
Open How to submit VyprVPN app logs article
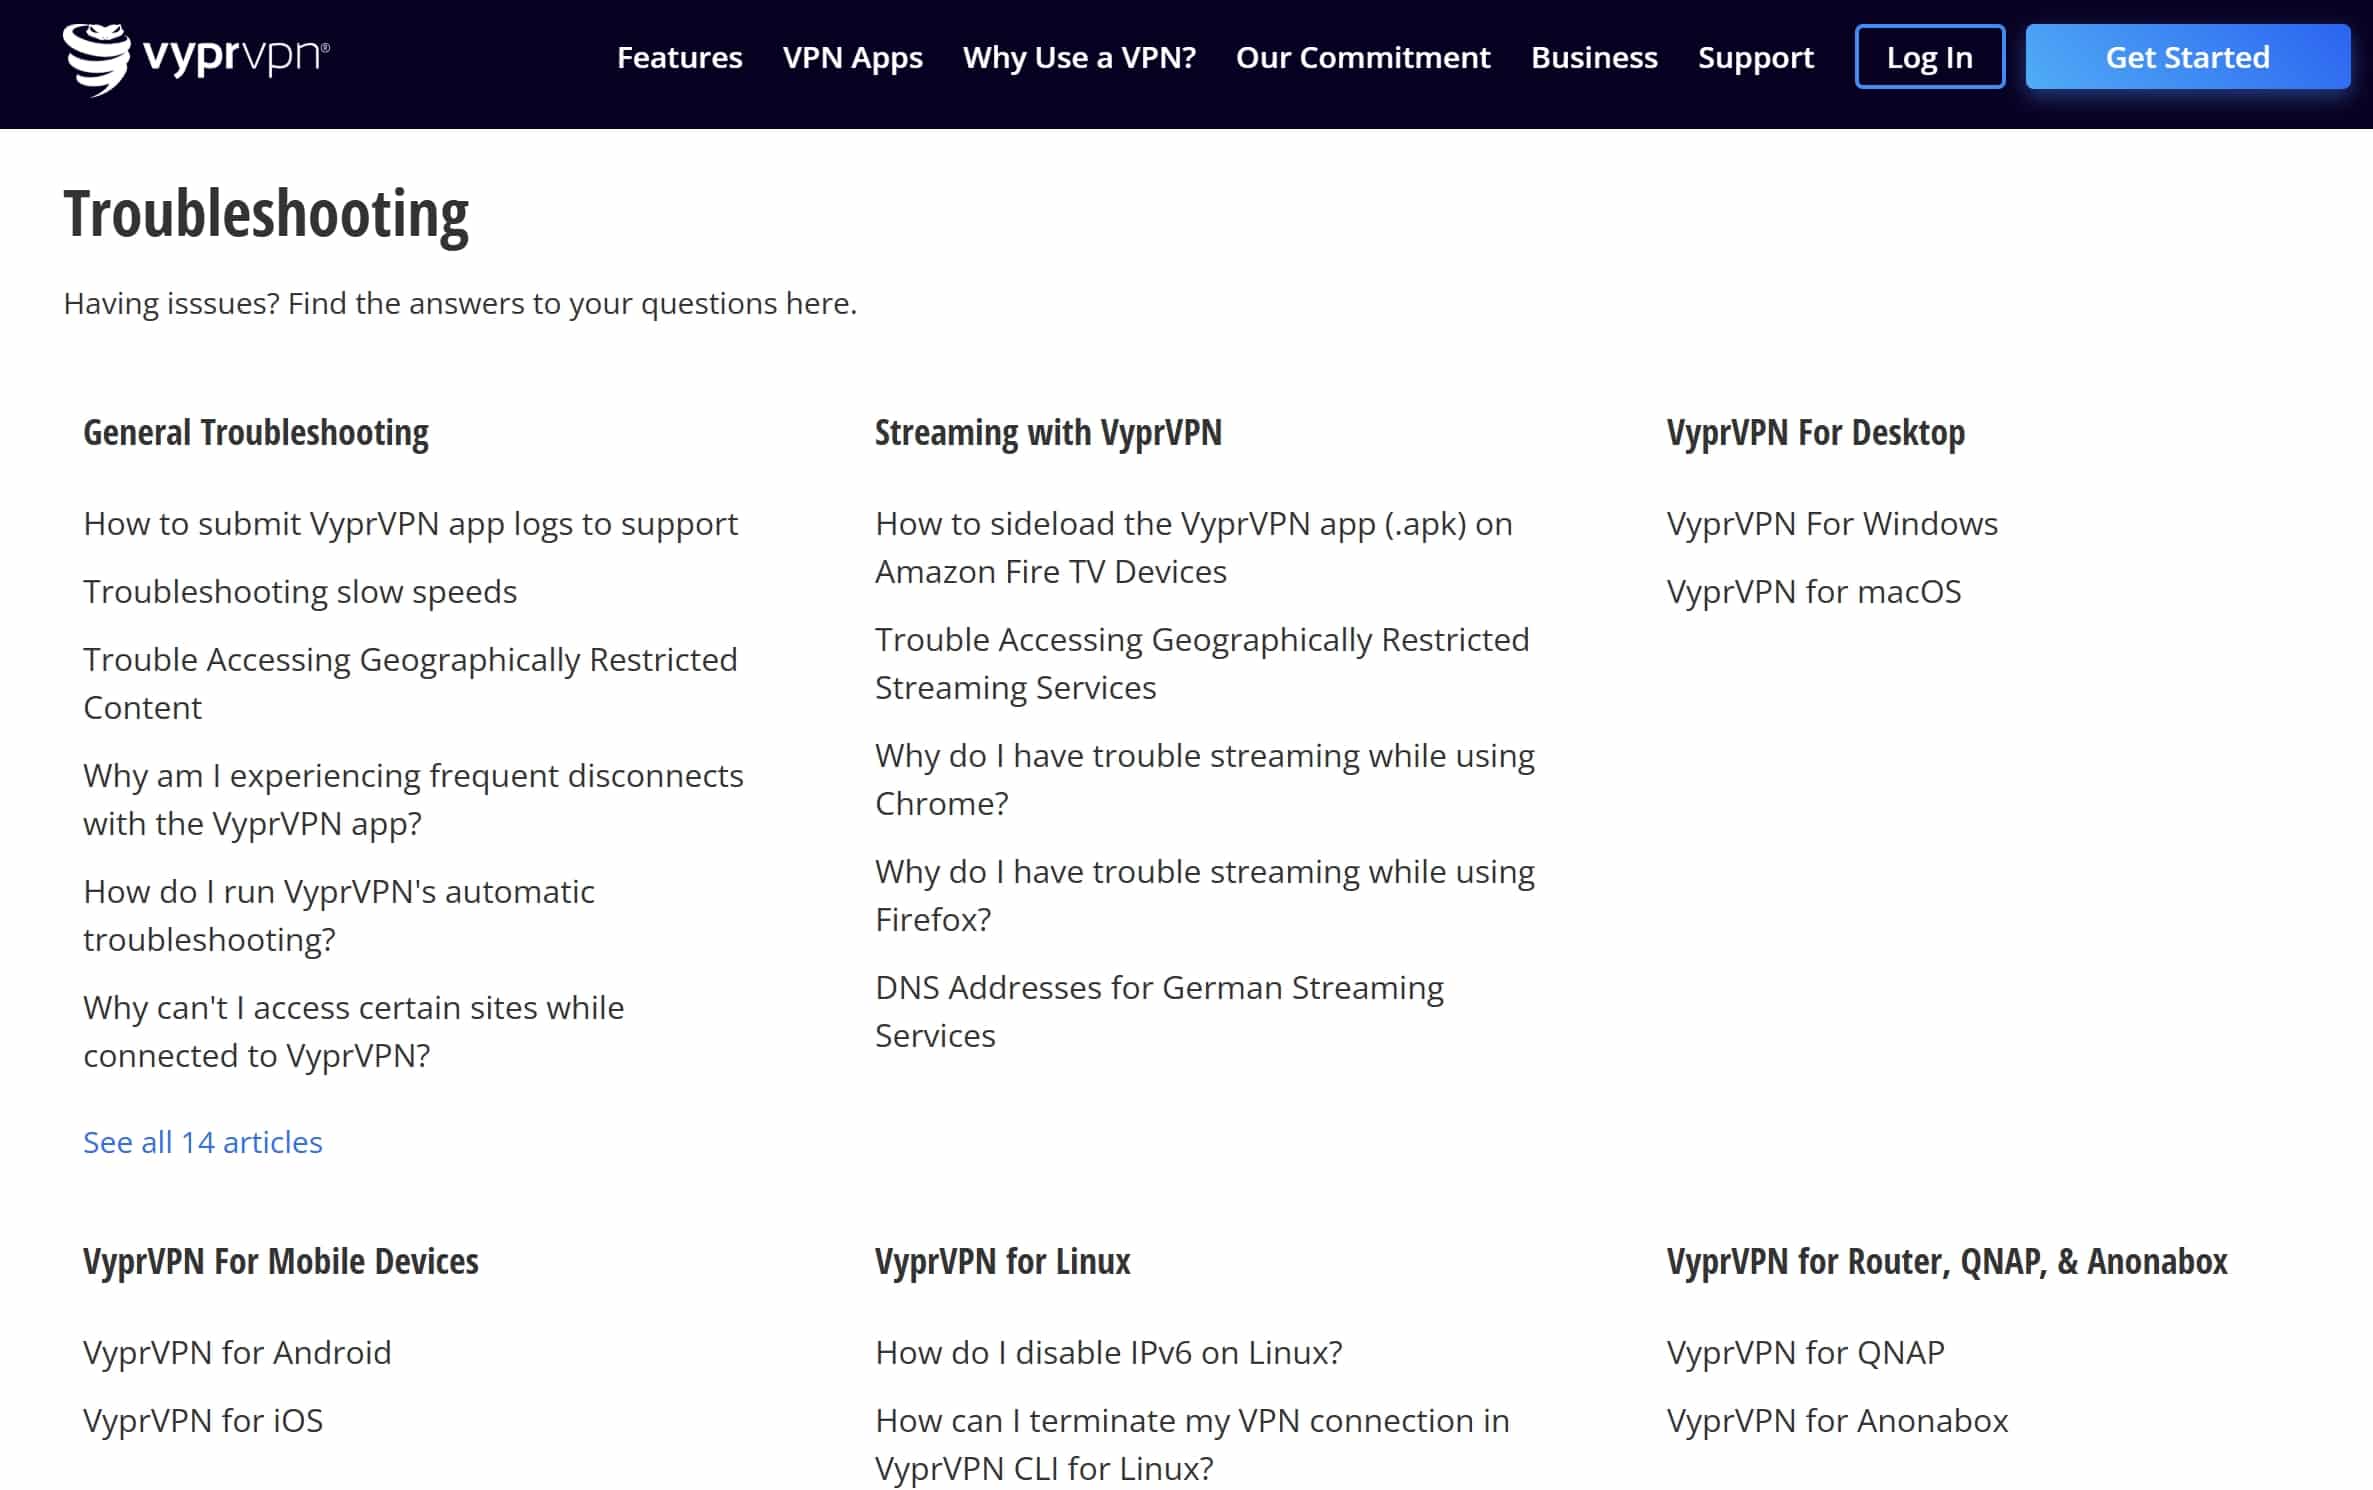(x=411, y=524)
